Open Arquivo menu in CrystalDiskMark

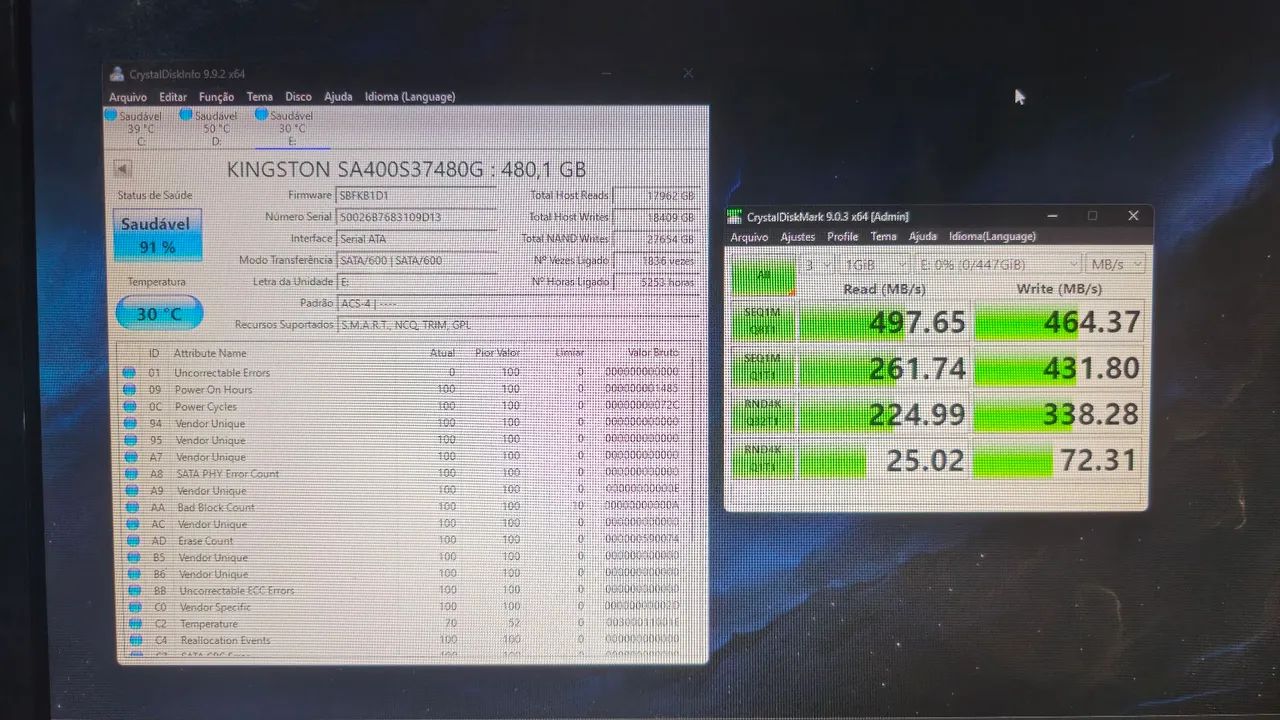749,237
